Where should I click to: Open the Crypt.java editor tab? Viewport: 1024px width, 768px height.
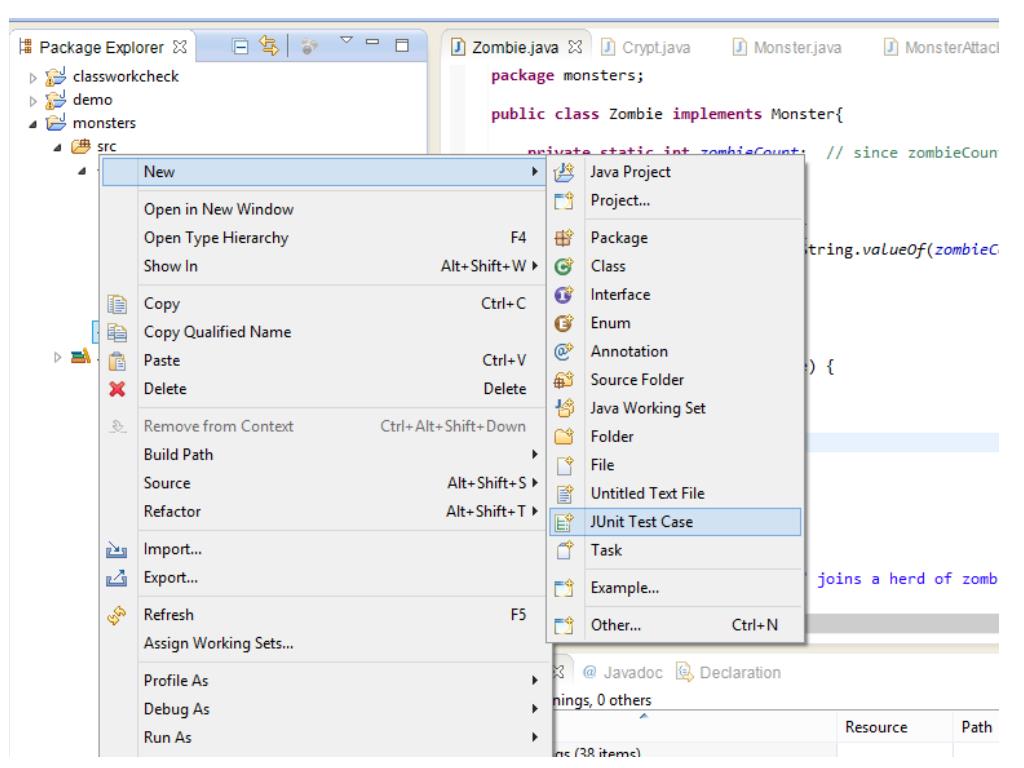(646, 48)
